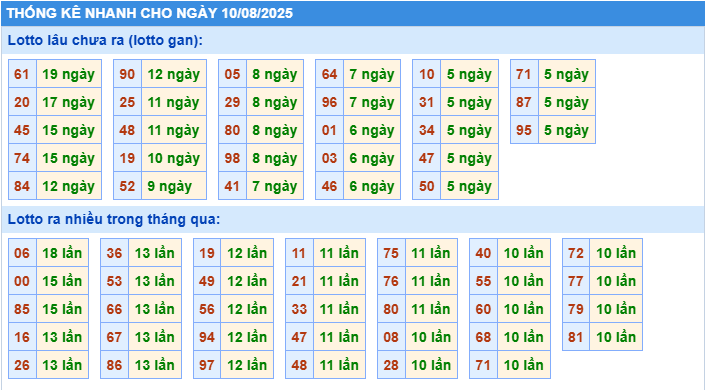
Task: Select the '5 ngày' cell beside number 31
Action: click(469, 102)
